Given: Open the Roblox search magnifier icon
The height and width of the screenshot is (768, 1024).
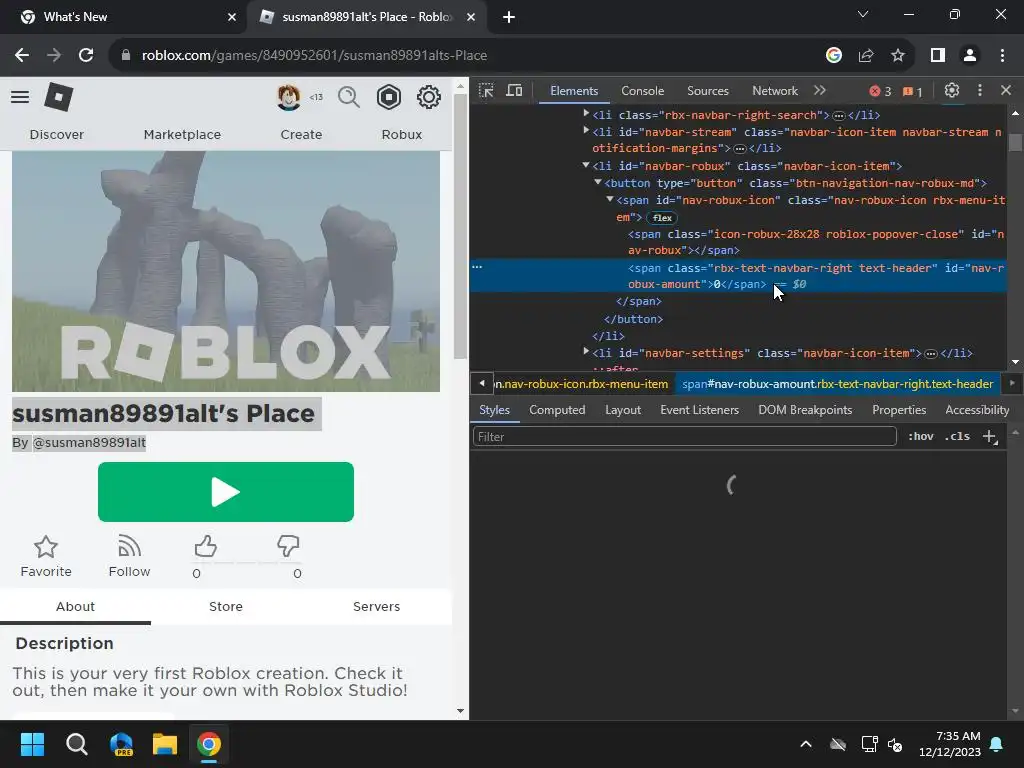Looking at the screenshot, I should coord(349,97).
